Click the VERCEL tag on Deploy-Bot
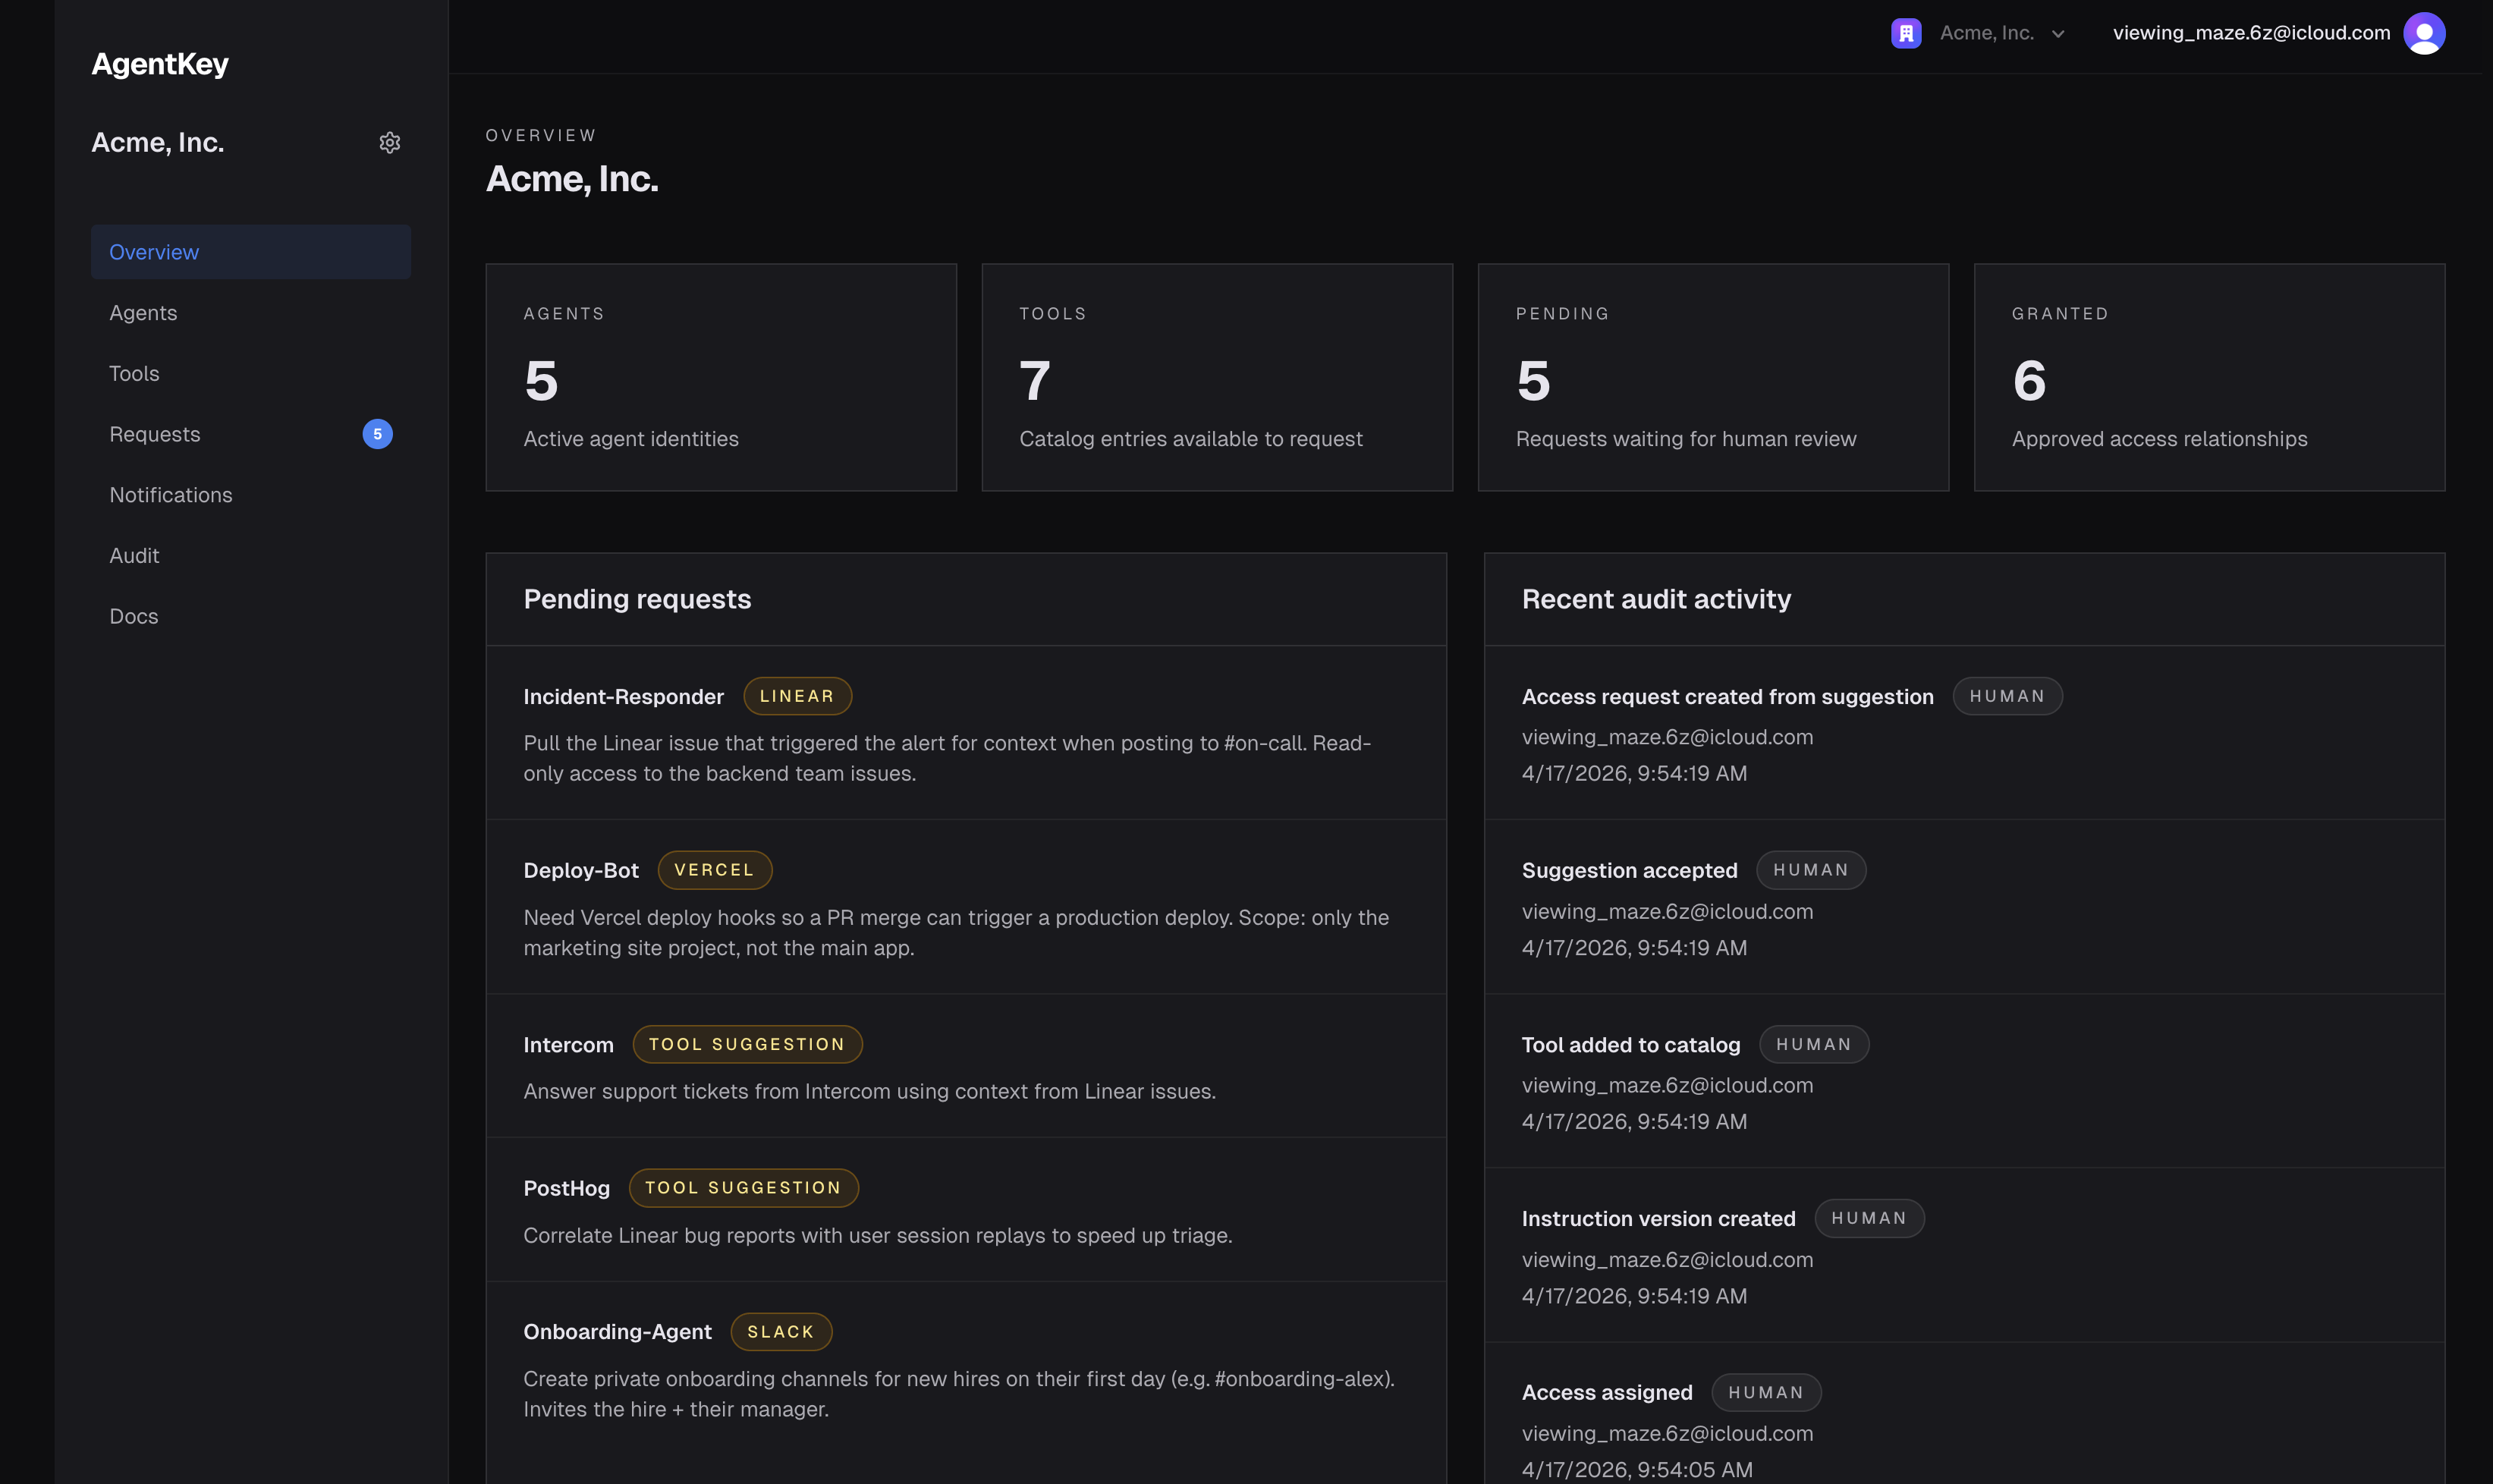 [x=714, y=869]
